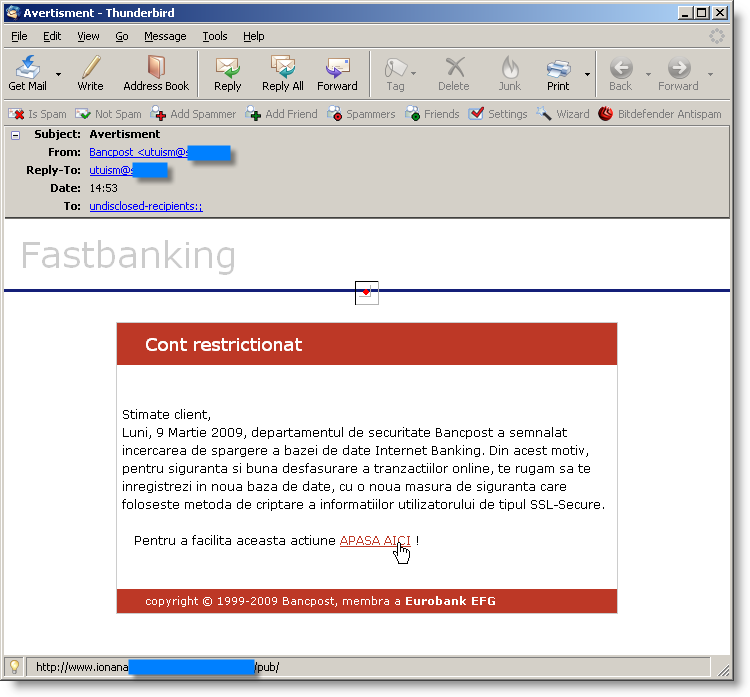Print the email message
Screen dimensions: 750x697
point(558,73)
